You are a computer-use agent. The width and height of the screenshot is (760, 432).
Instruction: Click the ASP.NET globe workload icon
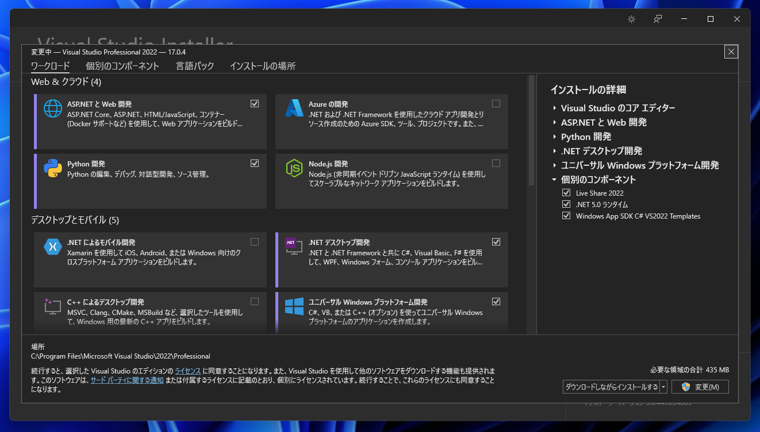pos(53,108)
